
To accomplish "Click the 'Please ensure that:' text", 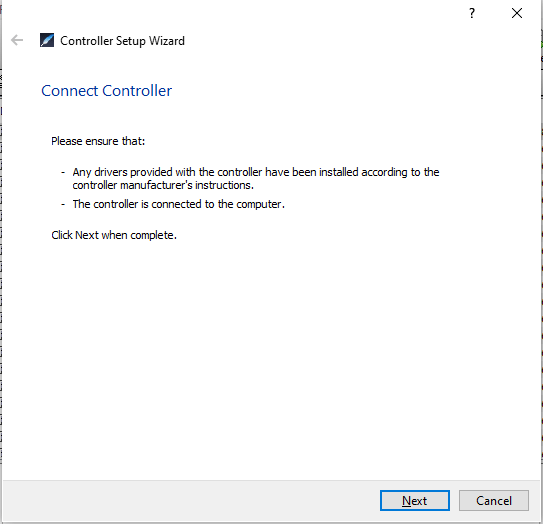I will (98, 141).
